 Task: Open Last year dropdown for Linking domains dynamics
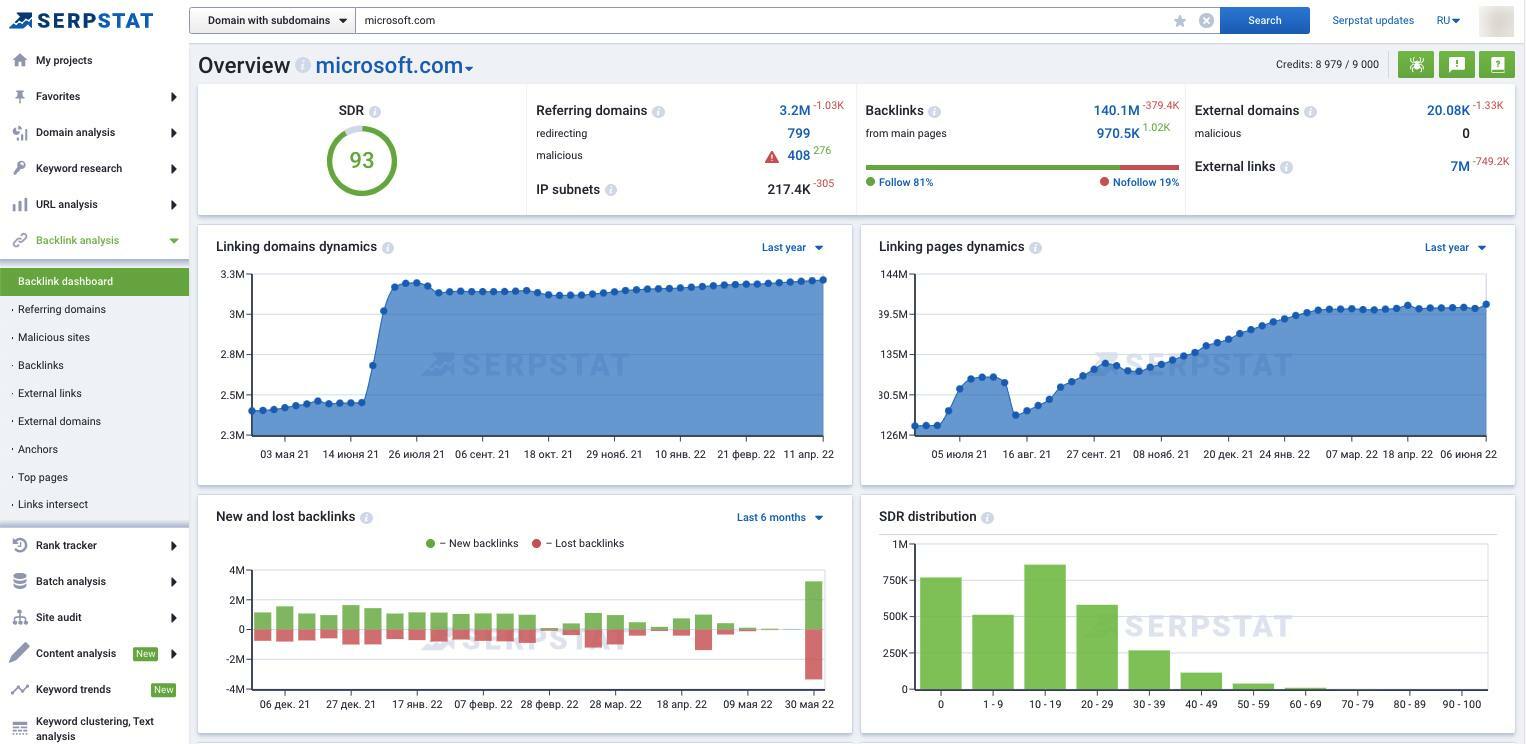(x=792, y=248)
